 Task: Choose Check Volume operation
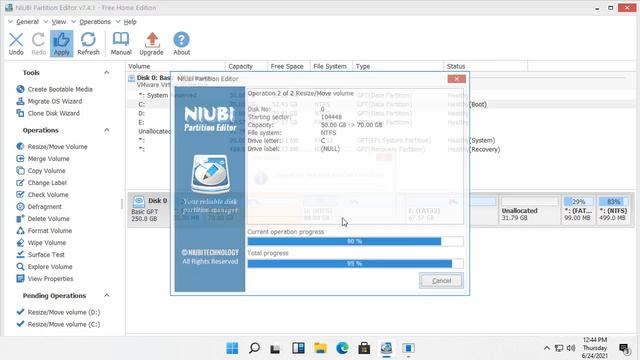(x=42, y=195)
